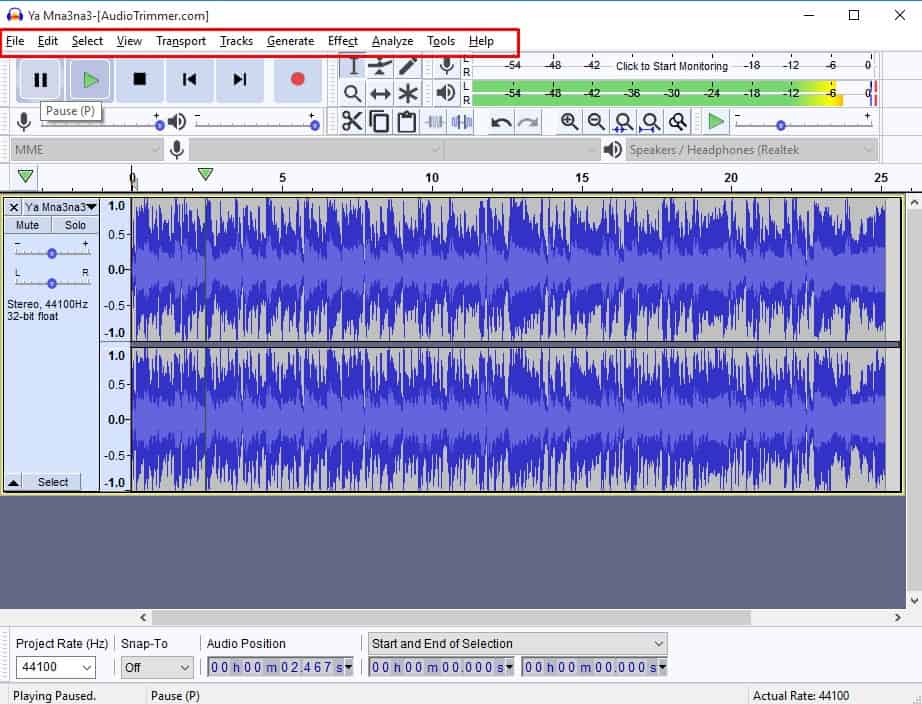The height and width of the screenshot is (704, 922).
Task: Mute the Ya Mna3na3 track
Action: point(28,225)
